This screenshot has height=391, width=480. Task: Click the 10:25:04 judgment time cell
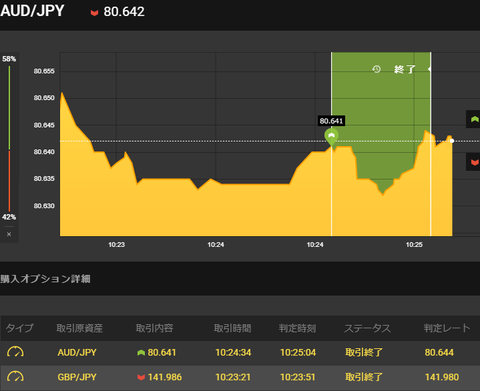tap(298, 352)
